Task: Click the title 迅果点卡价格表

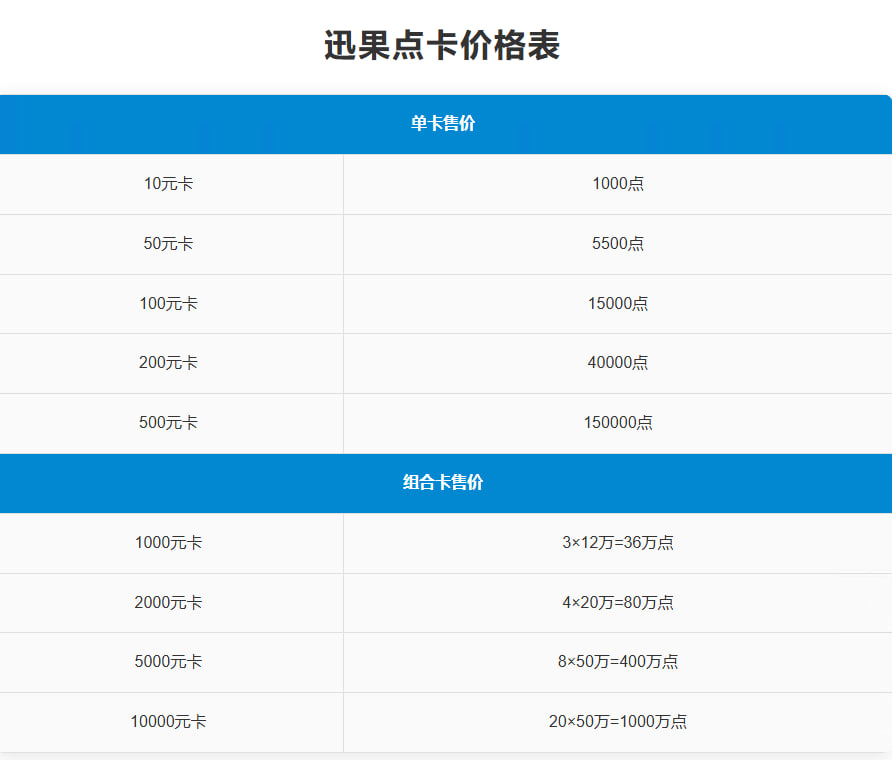Action: (442, 45)
